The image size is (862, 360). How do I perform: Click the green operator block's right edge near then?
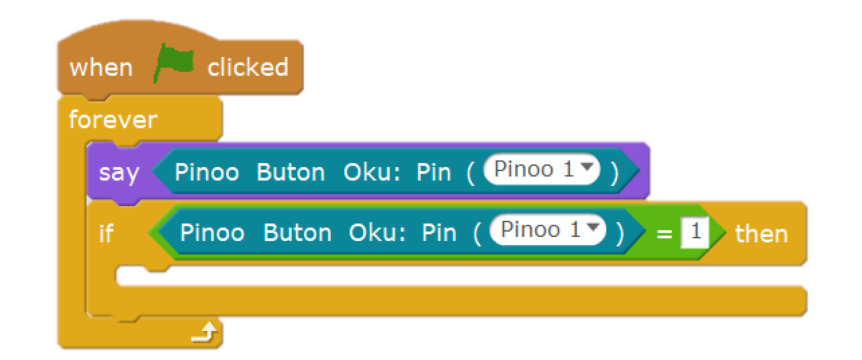coord(716,233)
